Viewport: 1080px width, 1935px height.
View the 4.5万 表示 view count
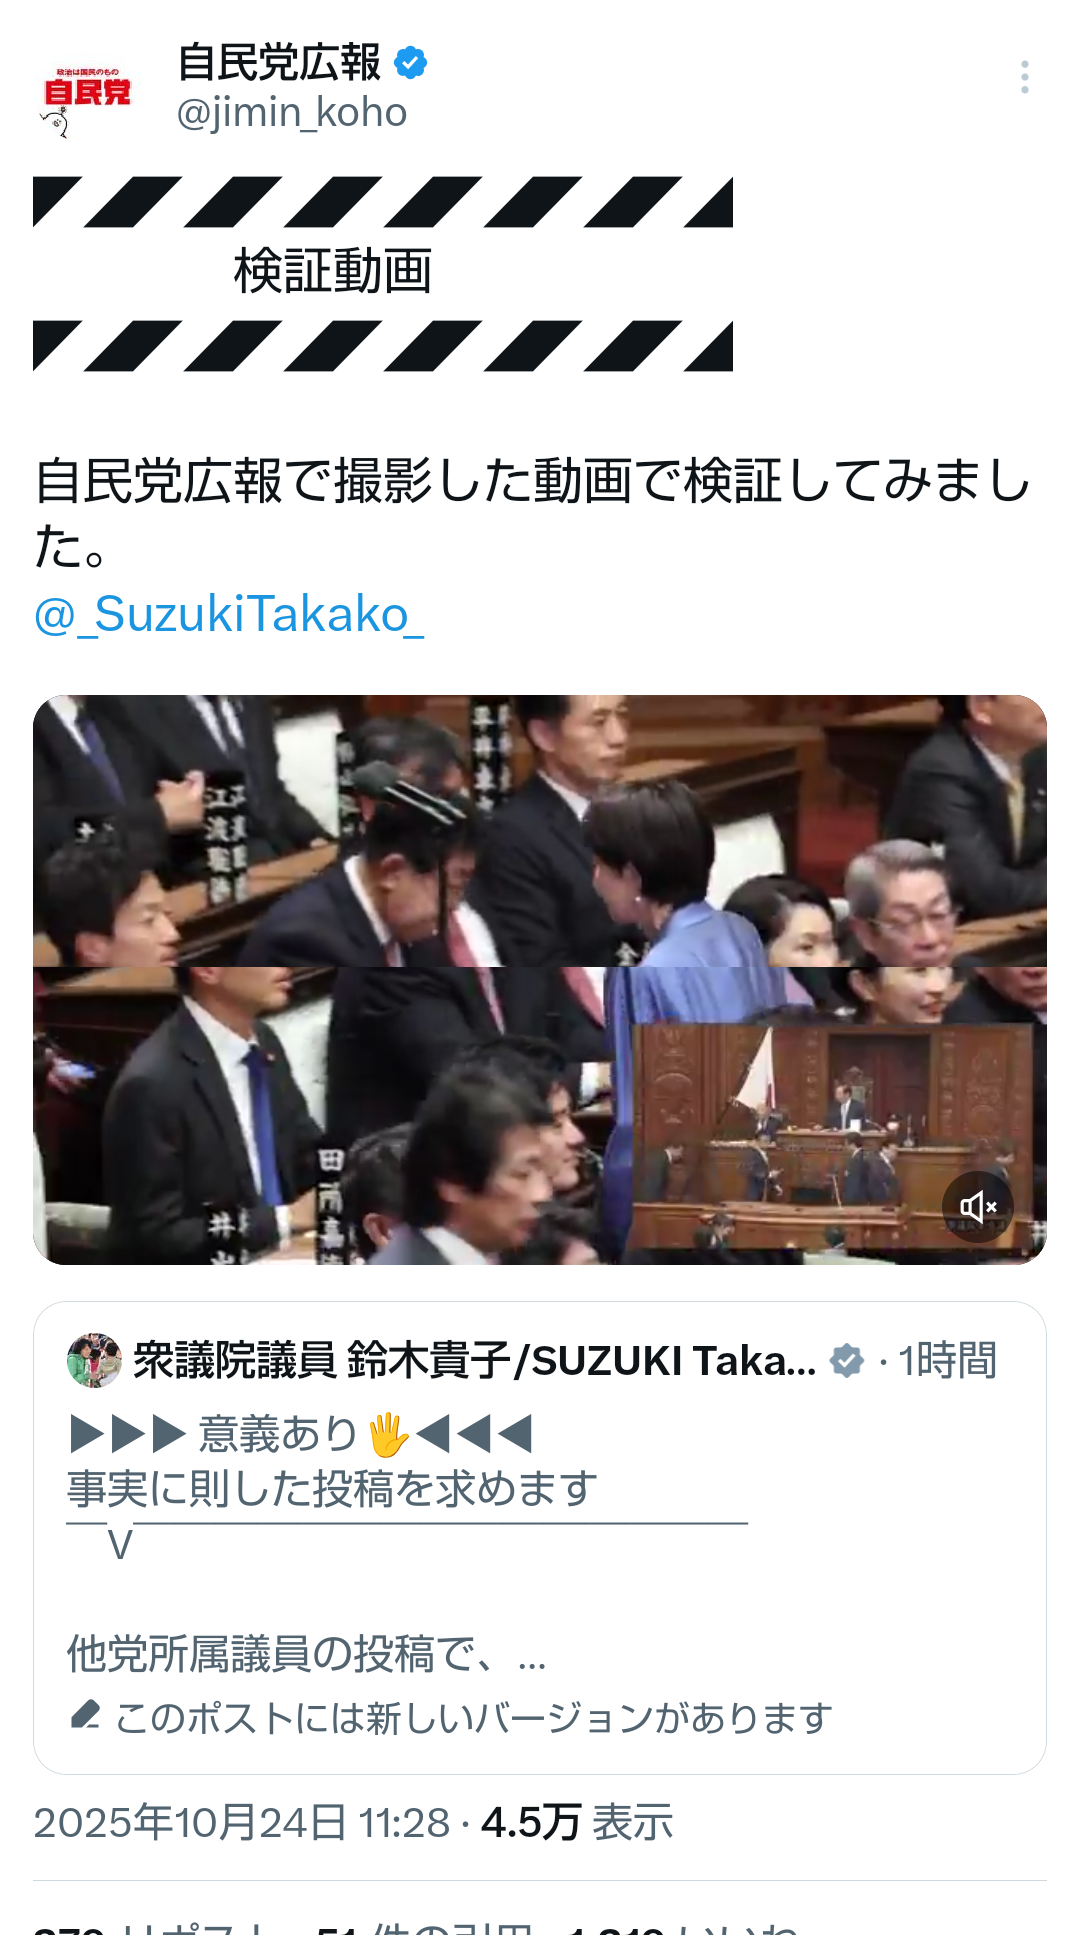pos(577,1822)
